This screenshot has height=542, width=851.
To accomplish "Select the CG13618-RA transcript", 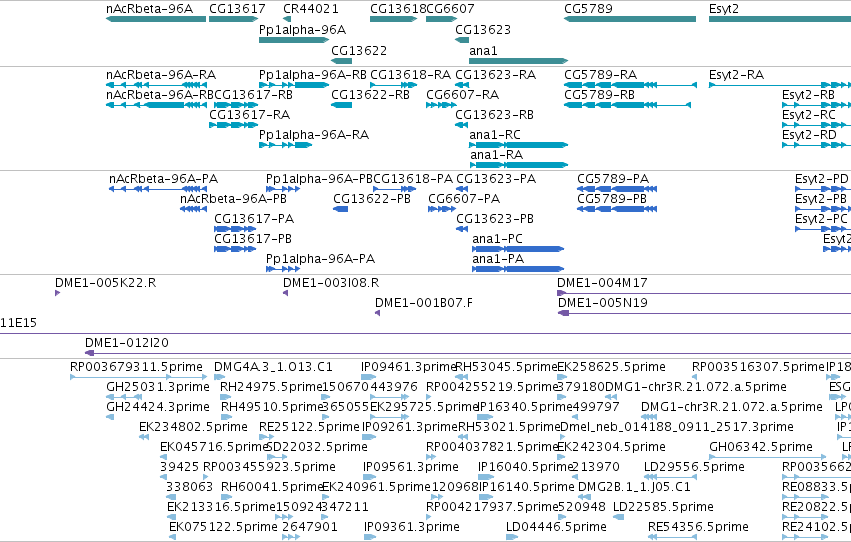I will tap(393, 85).
